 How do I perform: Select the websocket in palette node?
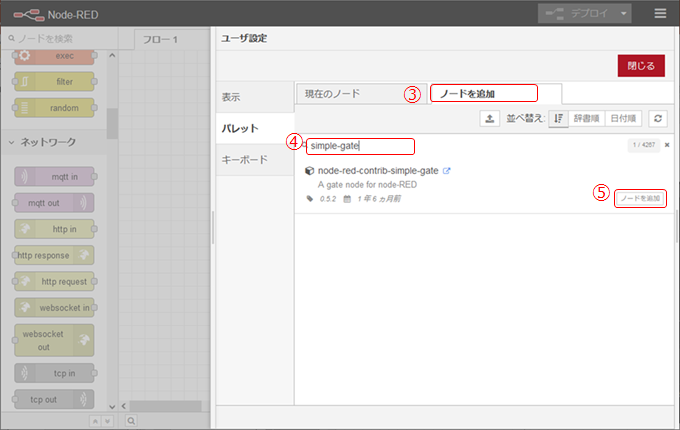pyautogui.click(x=55, y=306)
